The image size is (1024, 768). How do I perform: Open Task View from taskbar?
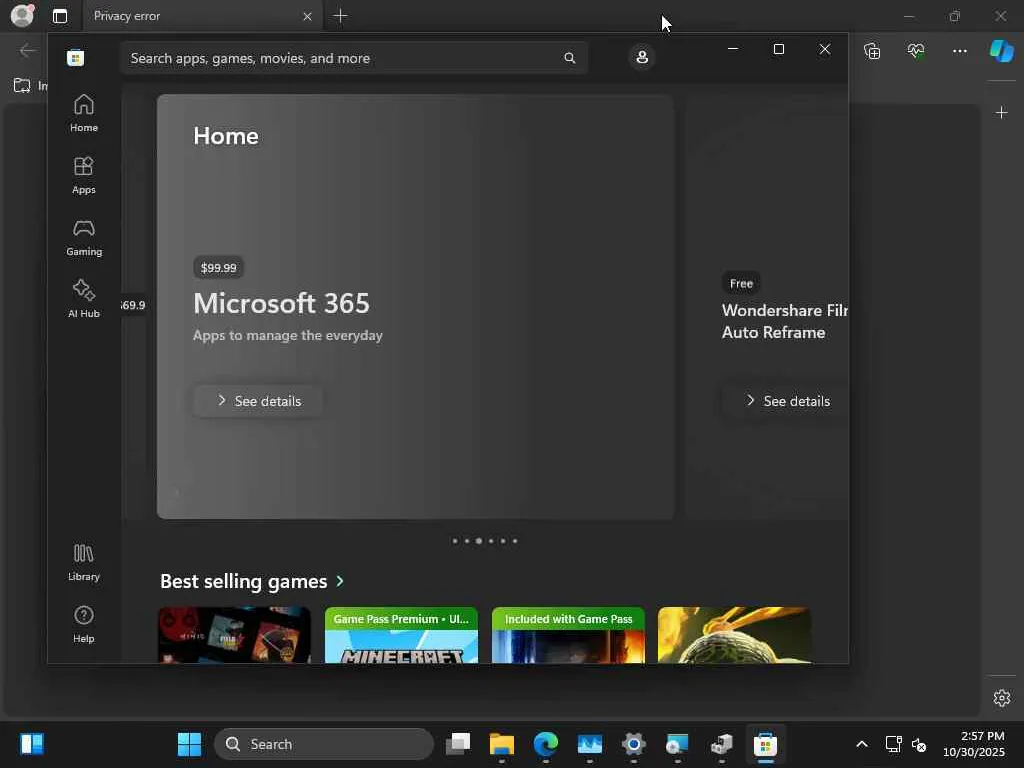(458, 744)
